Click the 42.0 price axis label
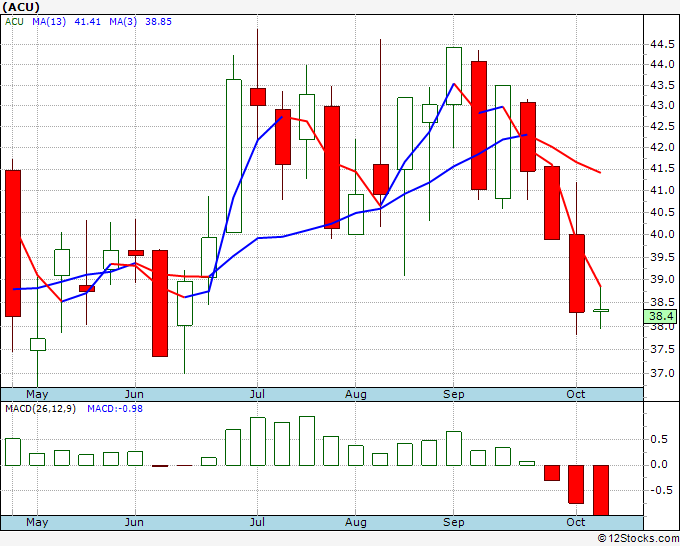 (x=662, y=147)
